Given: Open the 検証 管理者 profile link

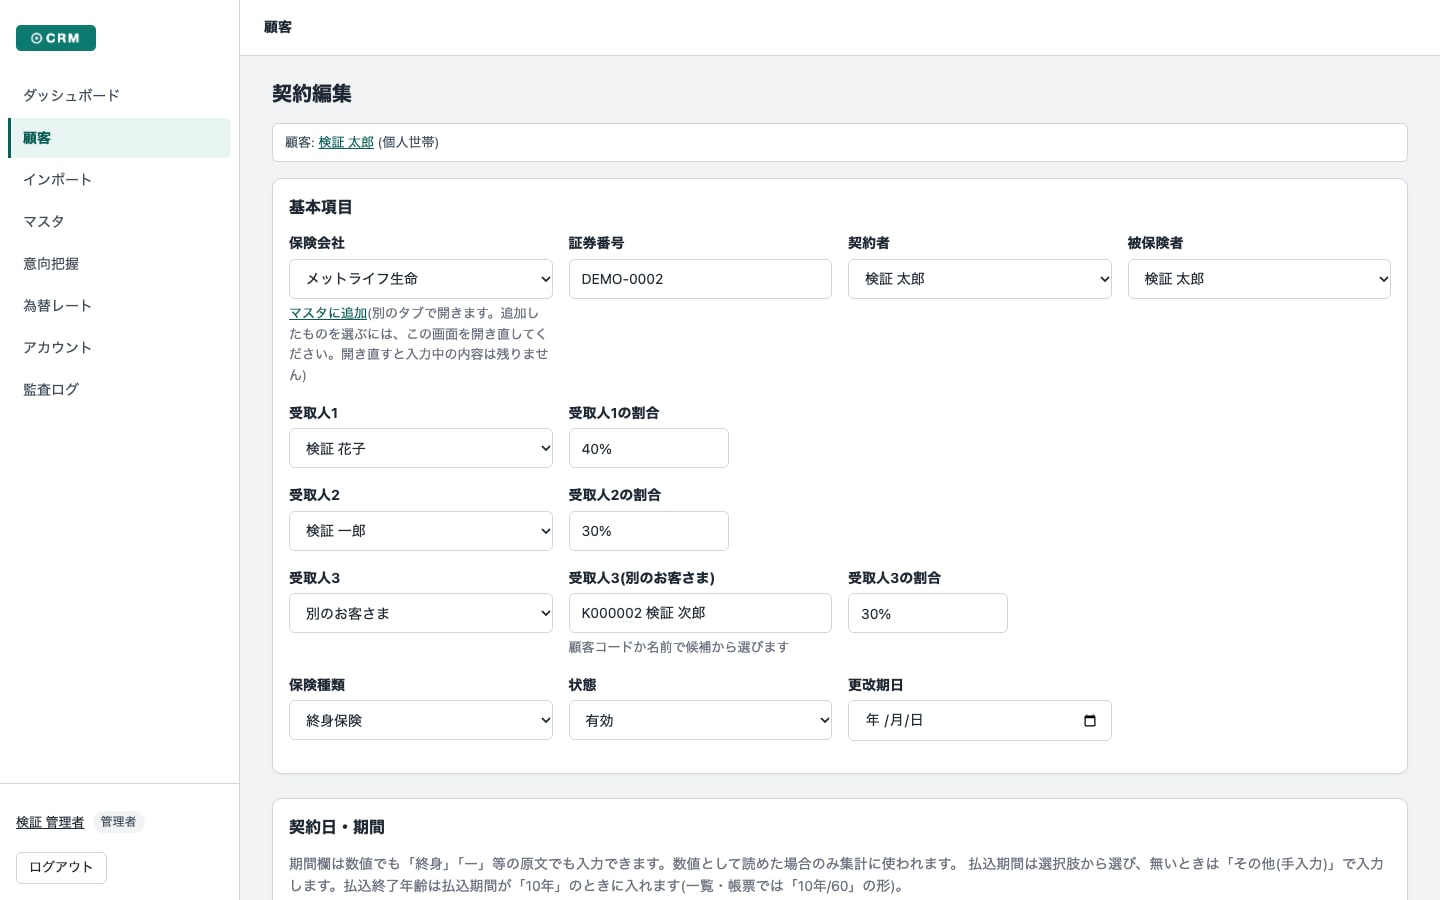Looking at the screenshot, I should (50, 822).
